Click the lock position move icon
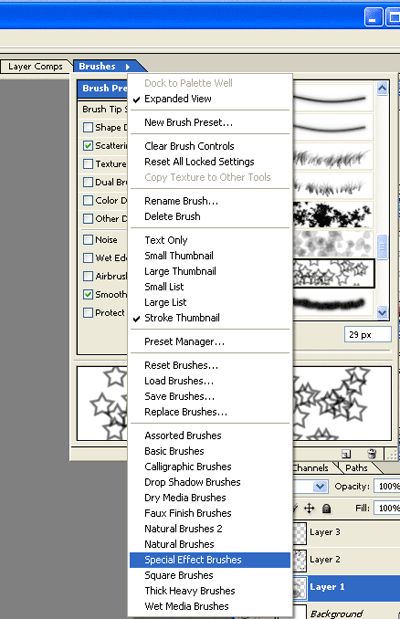This screenshot has height=619, width=400. point(309,508)
